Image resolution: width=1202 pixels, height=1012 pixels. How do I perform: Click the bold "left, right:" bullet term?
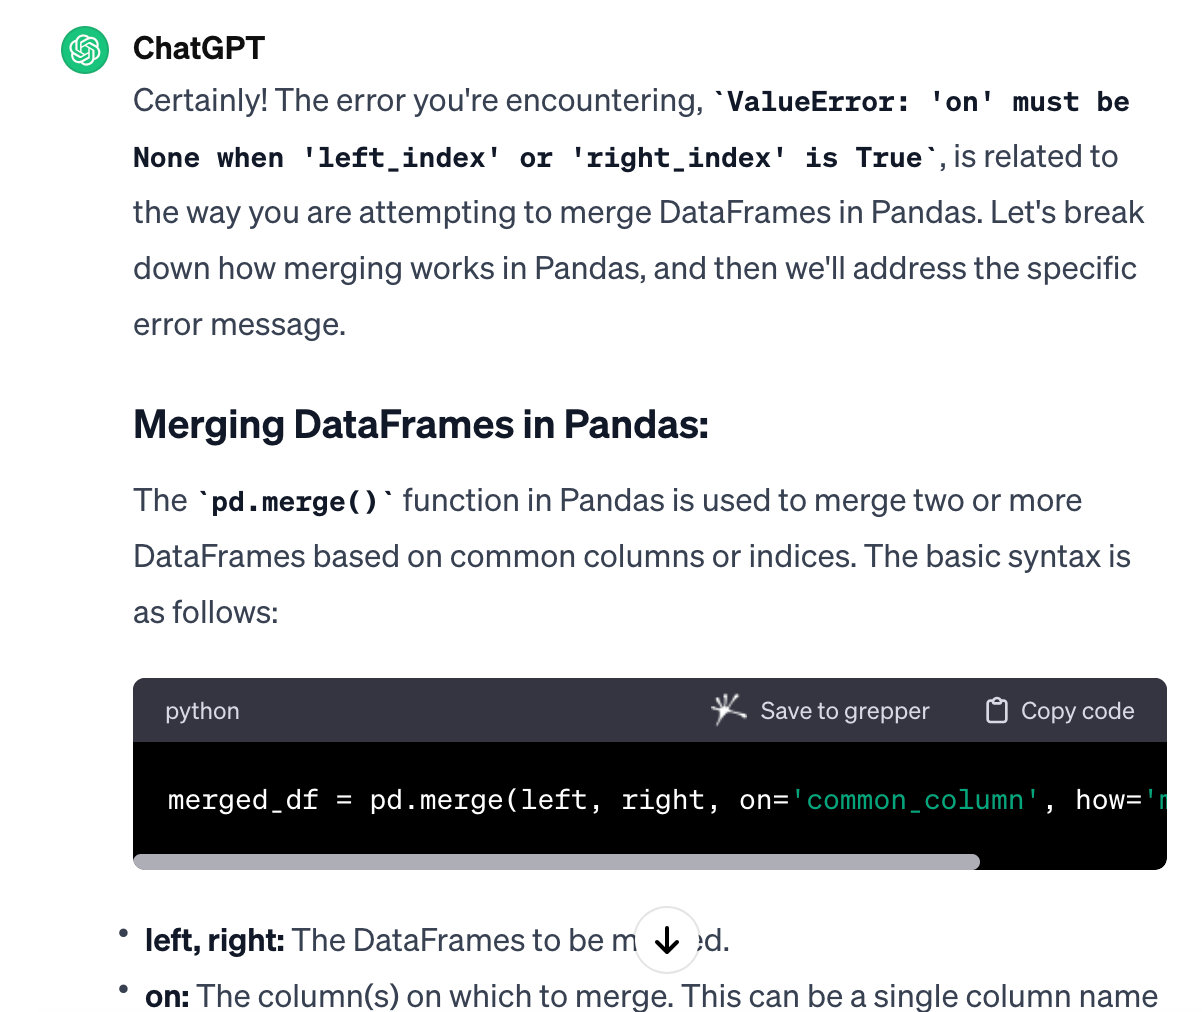pyautogui.click(x=215, y=940)
